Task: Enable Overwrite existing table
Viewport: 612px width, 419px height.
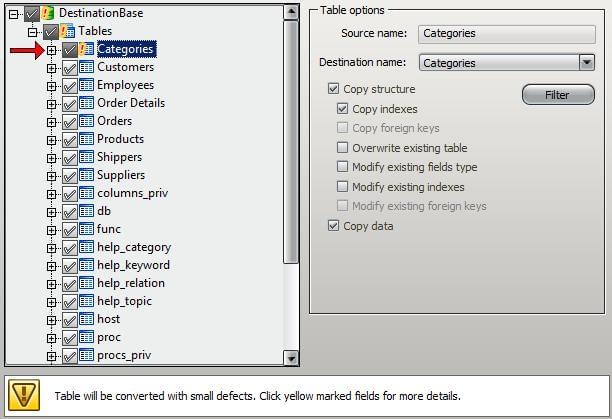Action: click(x=342, y=147)
